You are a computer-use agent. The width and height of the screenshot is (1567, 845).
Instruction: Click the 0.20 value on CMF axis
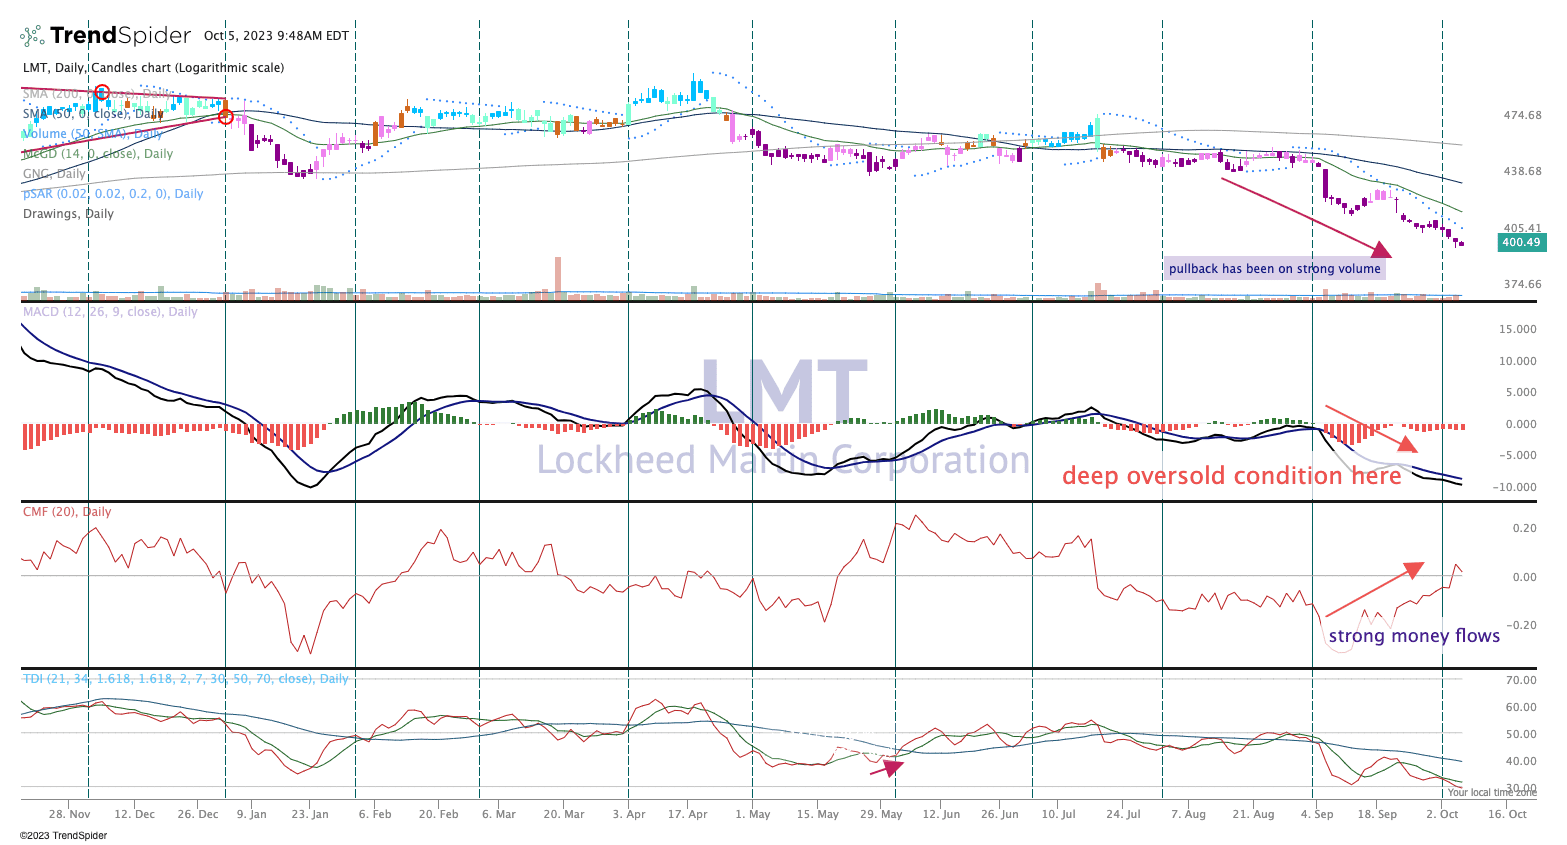pyautogui.click(x=1524, y=529)
